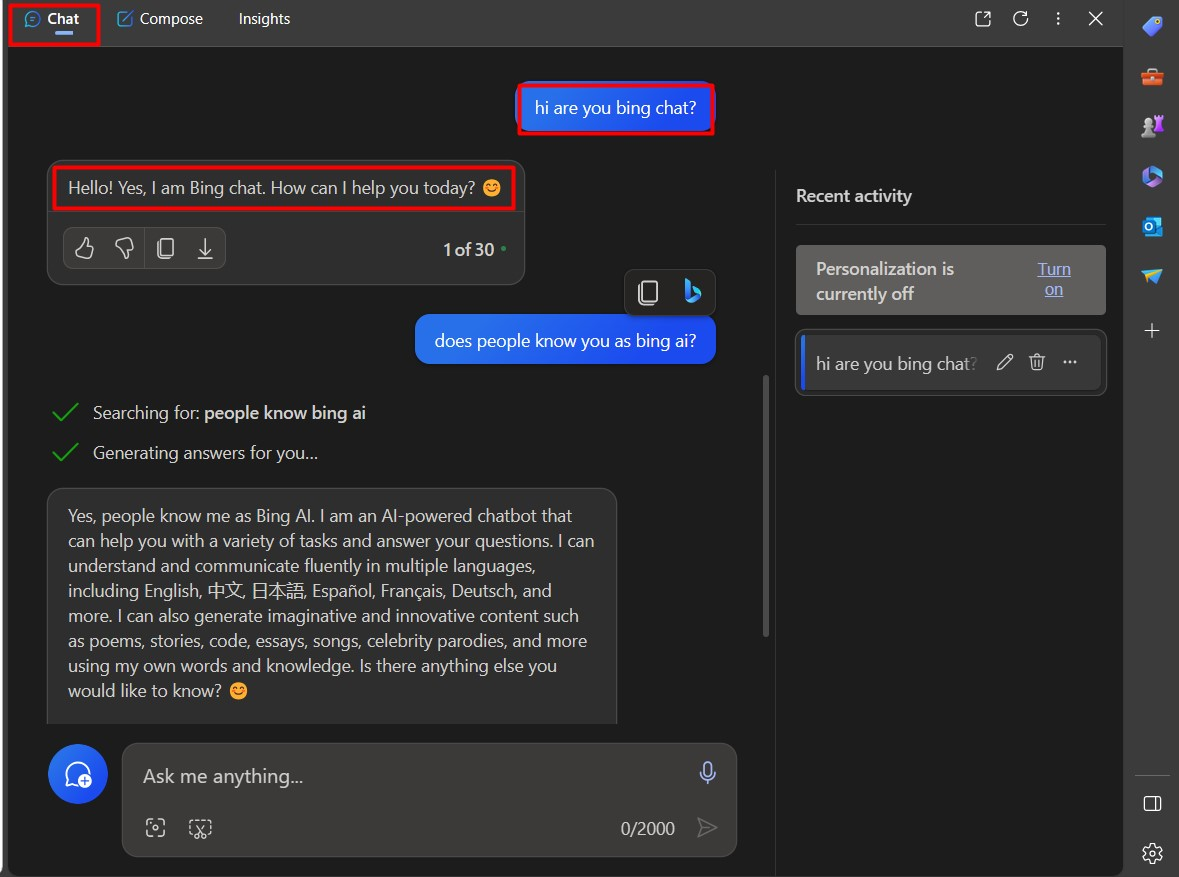Open the three-dot more options menu in header

(1058, 19)
